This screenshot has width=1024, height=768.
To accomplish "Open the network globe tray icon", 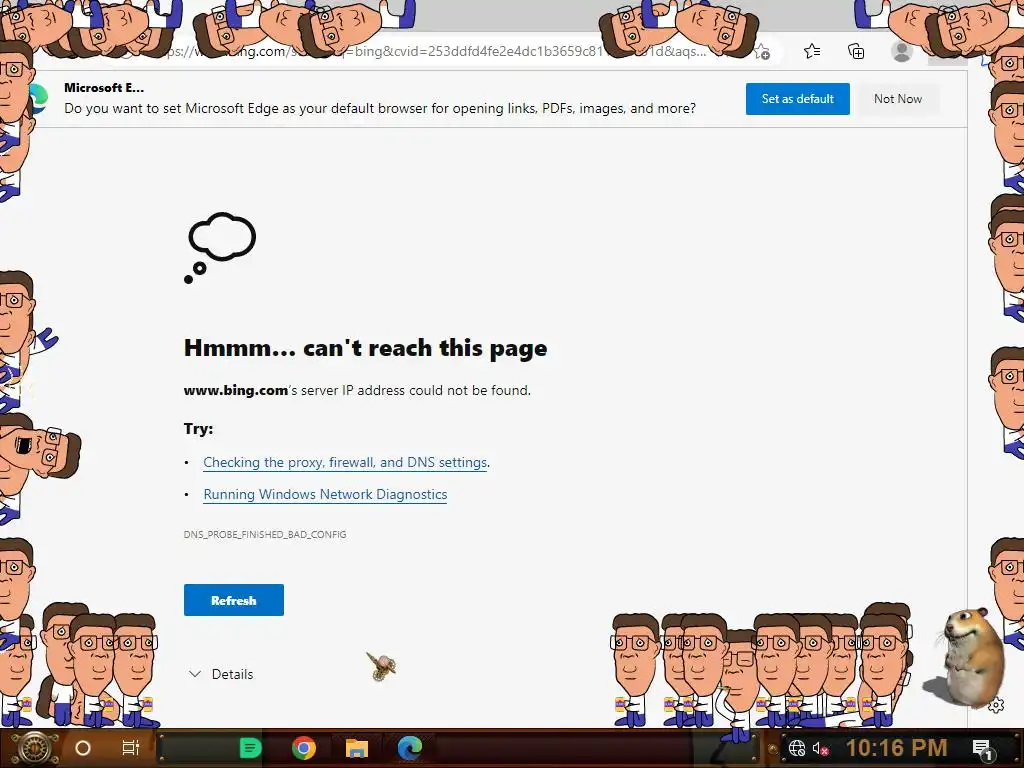I will click(x=797, y=748).
